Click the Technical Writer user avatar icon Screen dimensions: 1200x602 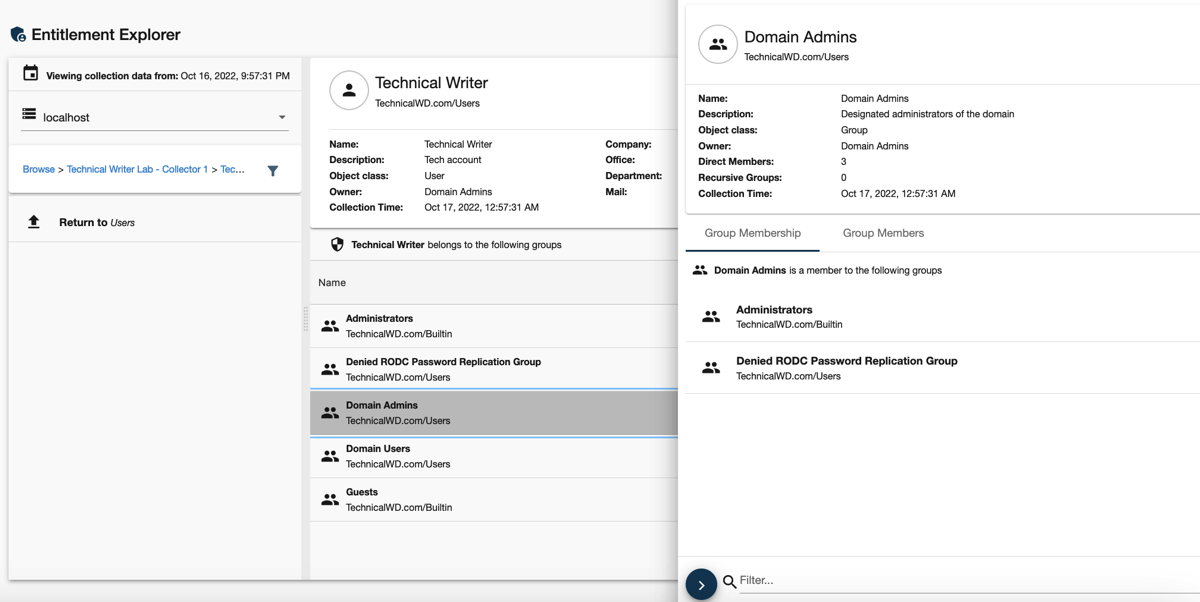[x=349, y=90]
